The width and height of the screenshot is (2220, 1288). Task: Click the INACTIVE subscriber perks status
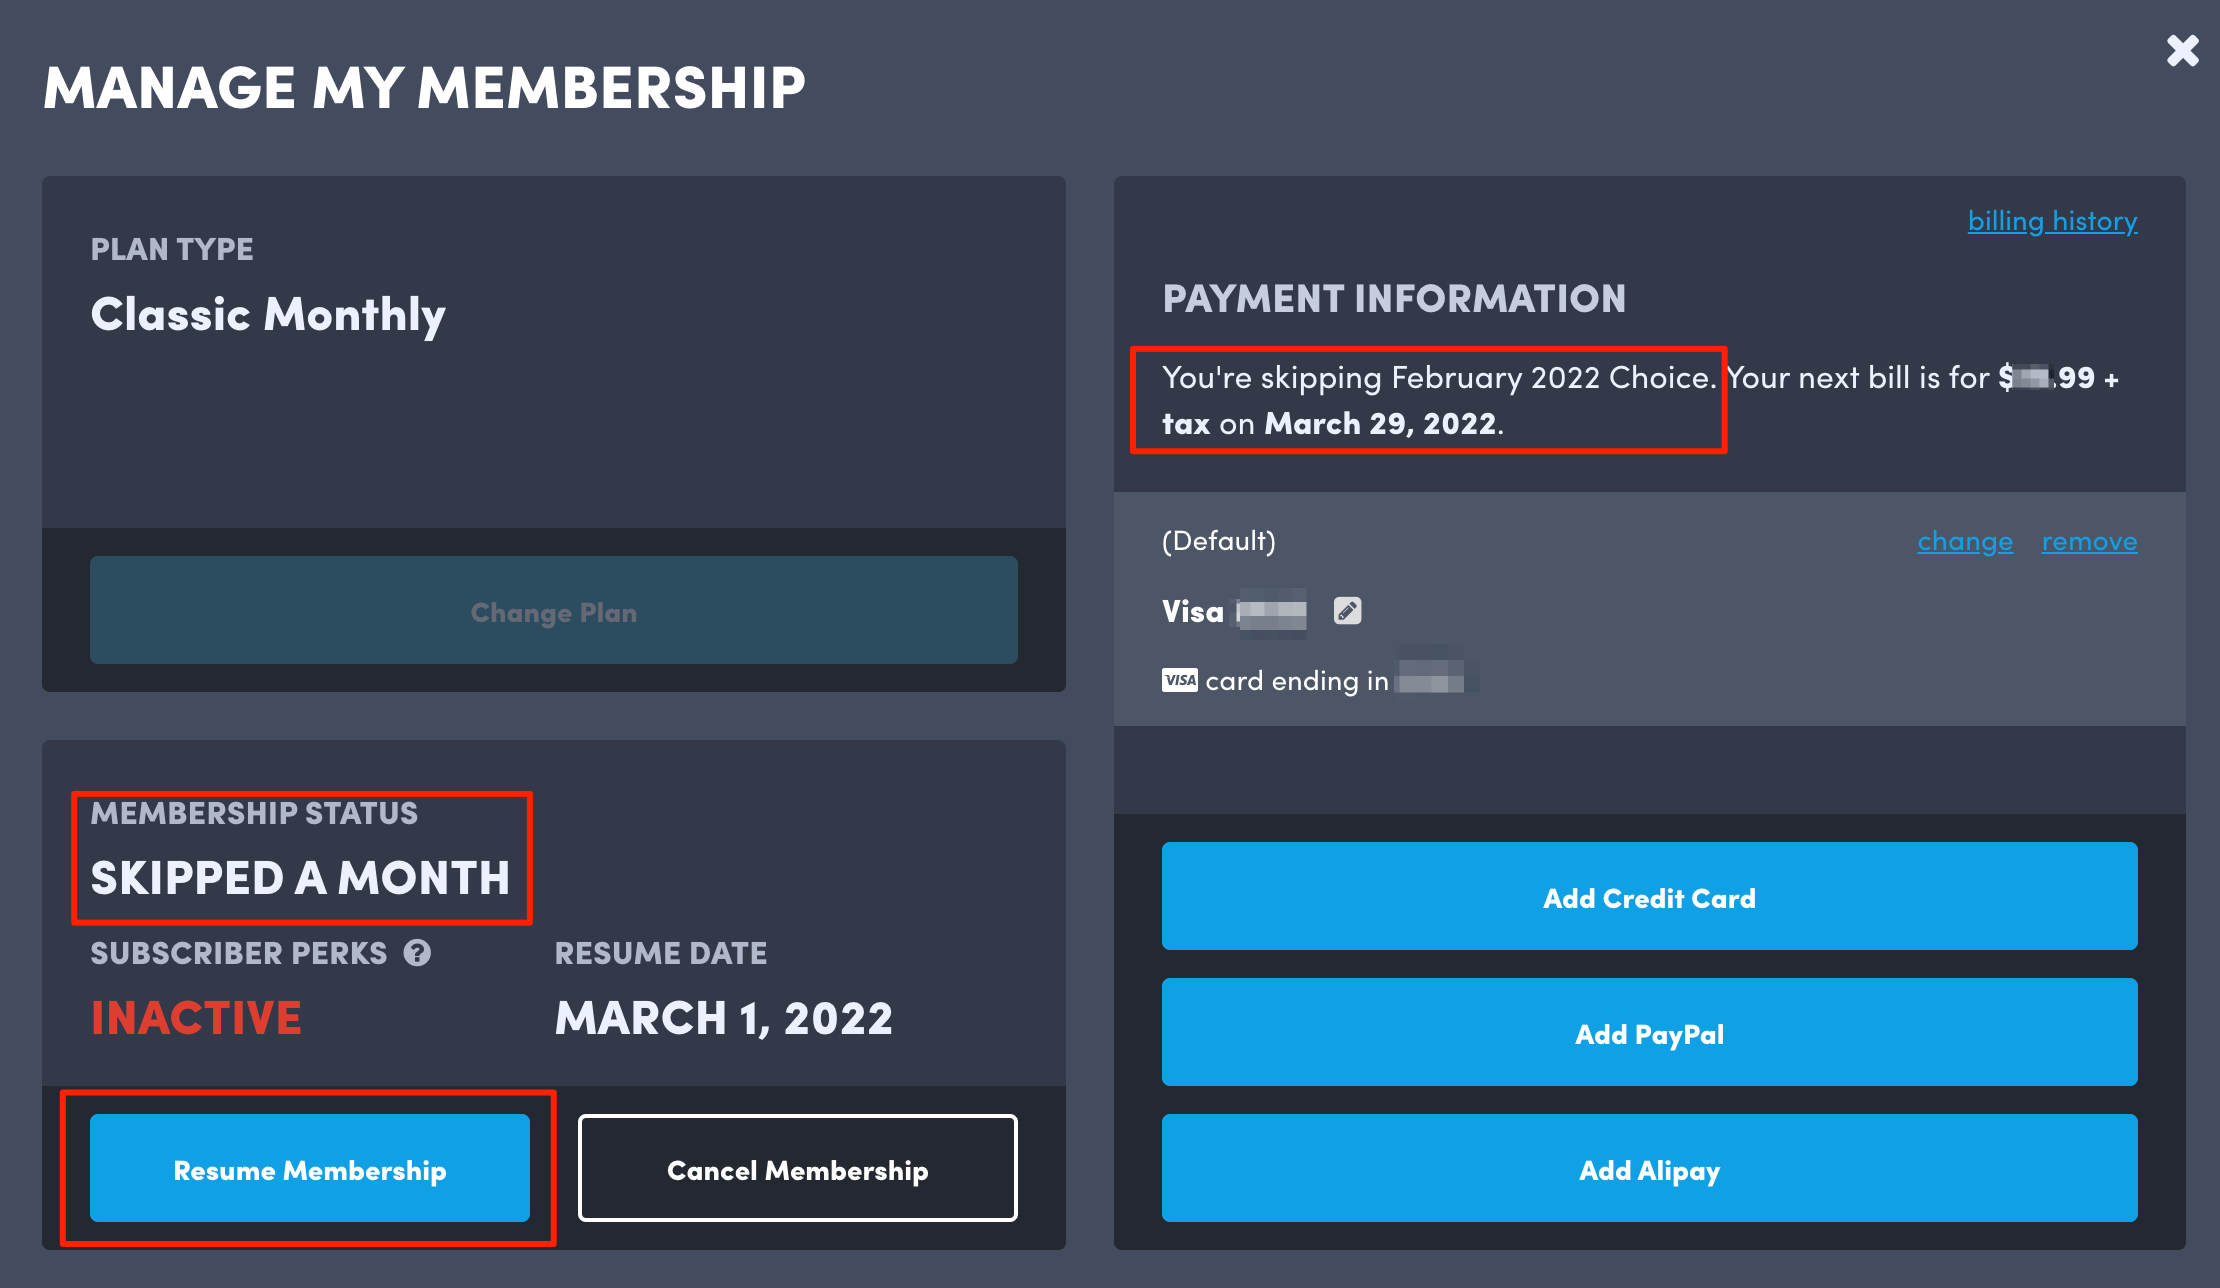pos(196,1018)
